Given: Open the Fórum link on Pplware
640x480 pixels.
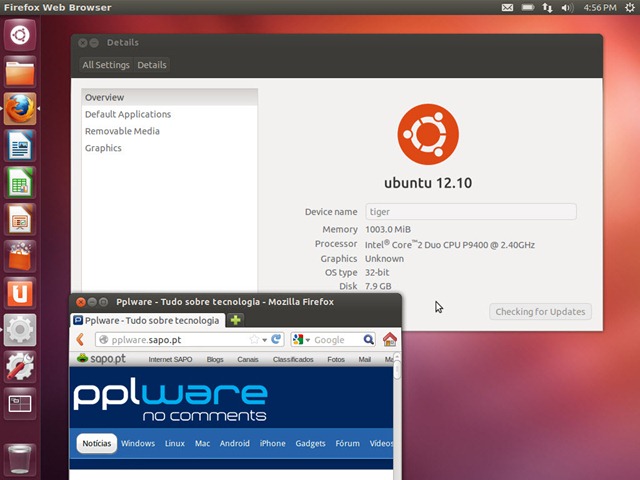Looking at the screenshot, I should [348, 443].
